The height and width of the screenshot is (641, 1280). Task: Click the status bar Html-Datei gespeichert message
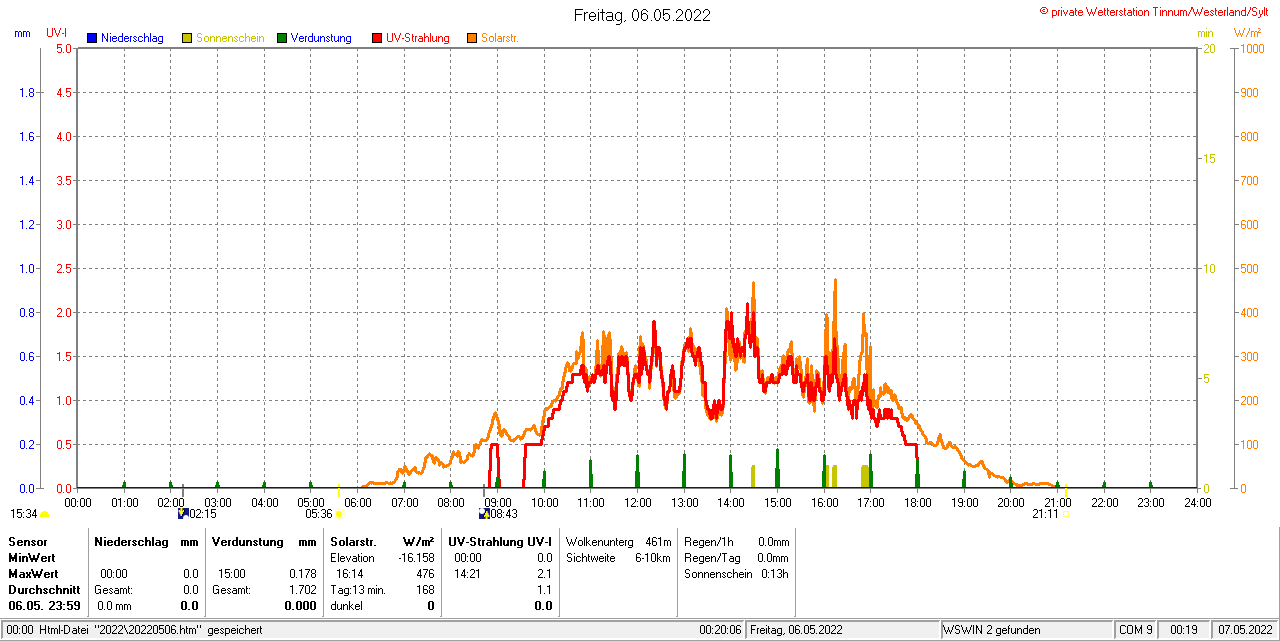tap(134, 630)
